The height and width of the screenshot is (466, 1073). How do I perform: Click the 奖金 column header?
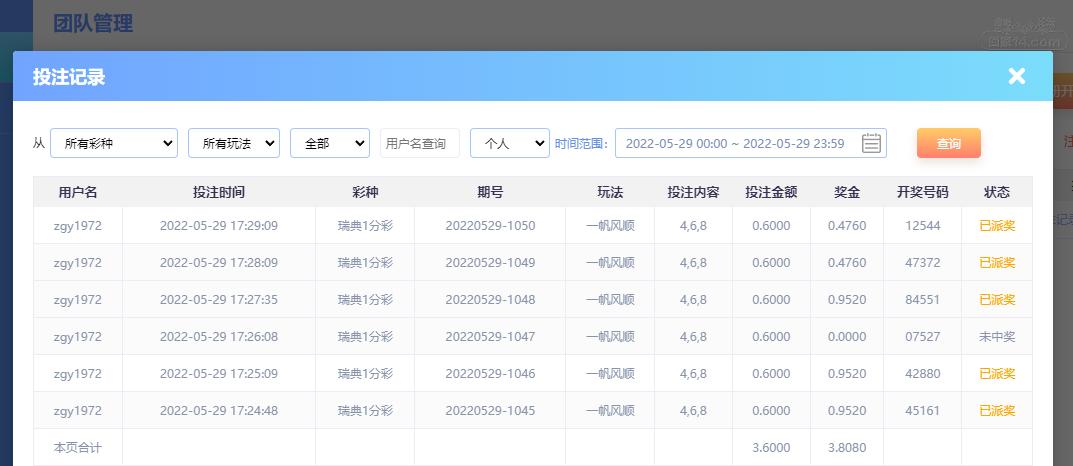(x=847, y=192)
